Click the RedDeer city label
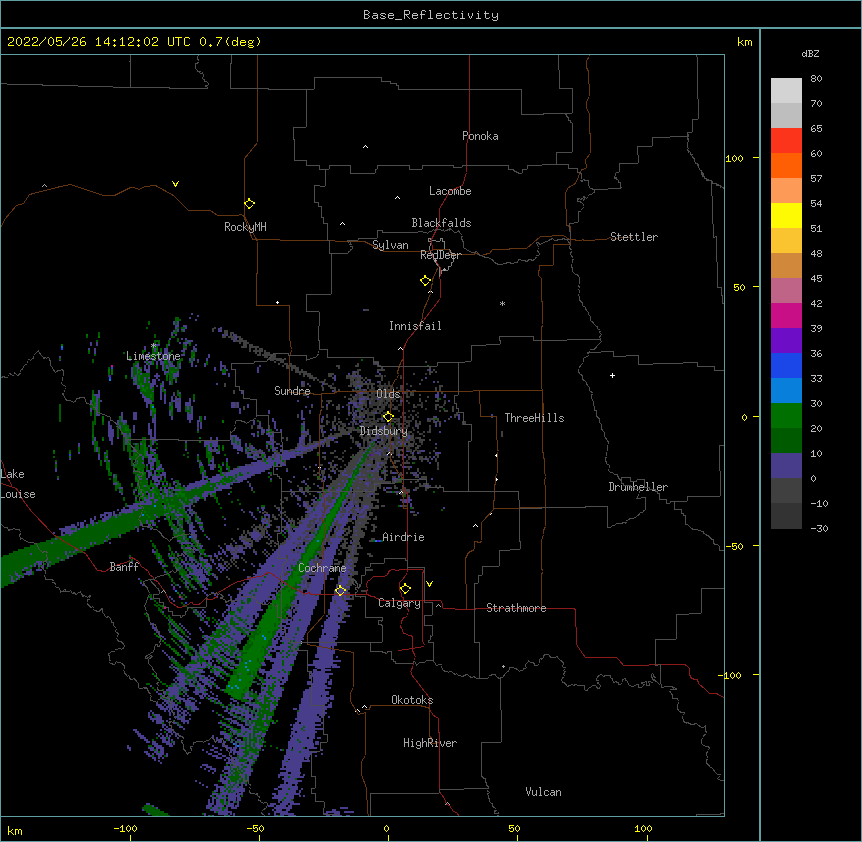This screenshot has height=842, width=862. click(440, 255)
